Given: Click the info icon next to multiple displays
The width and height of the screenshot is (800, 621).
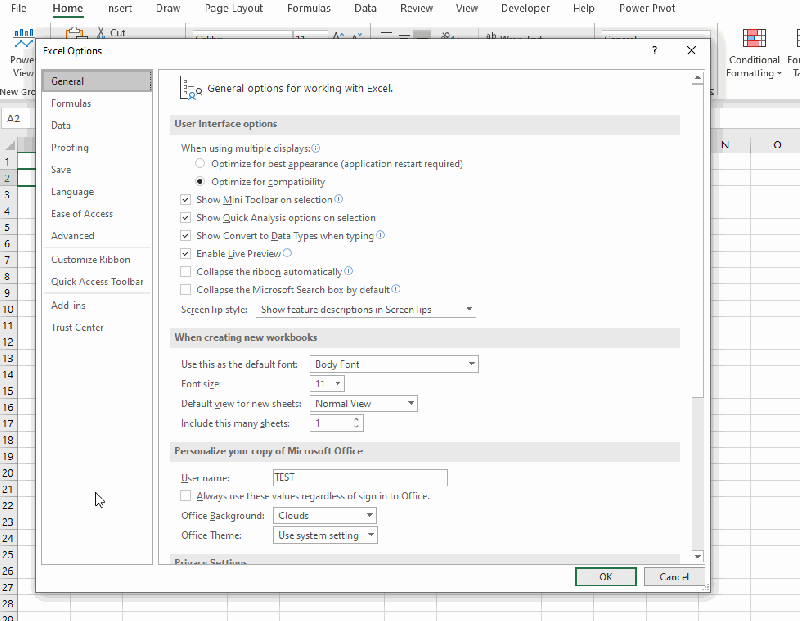Looking at the screenshot, I should coord(317,148).
